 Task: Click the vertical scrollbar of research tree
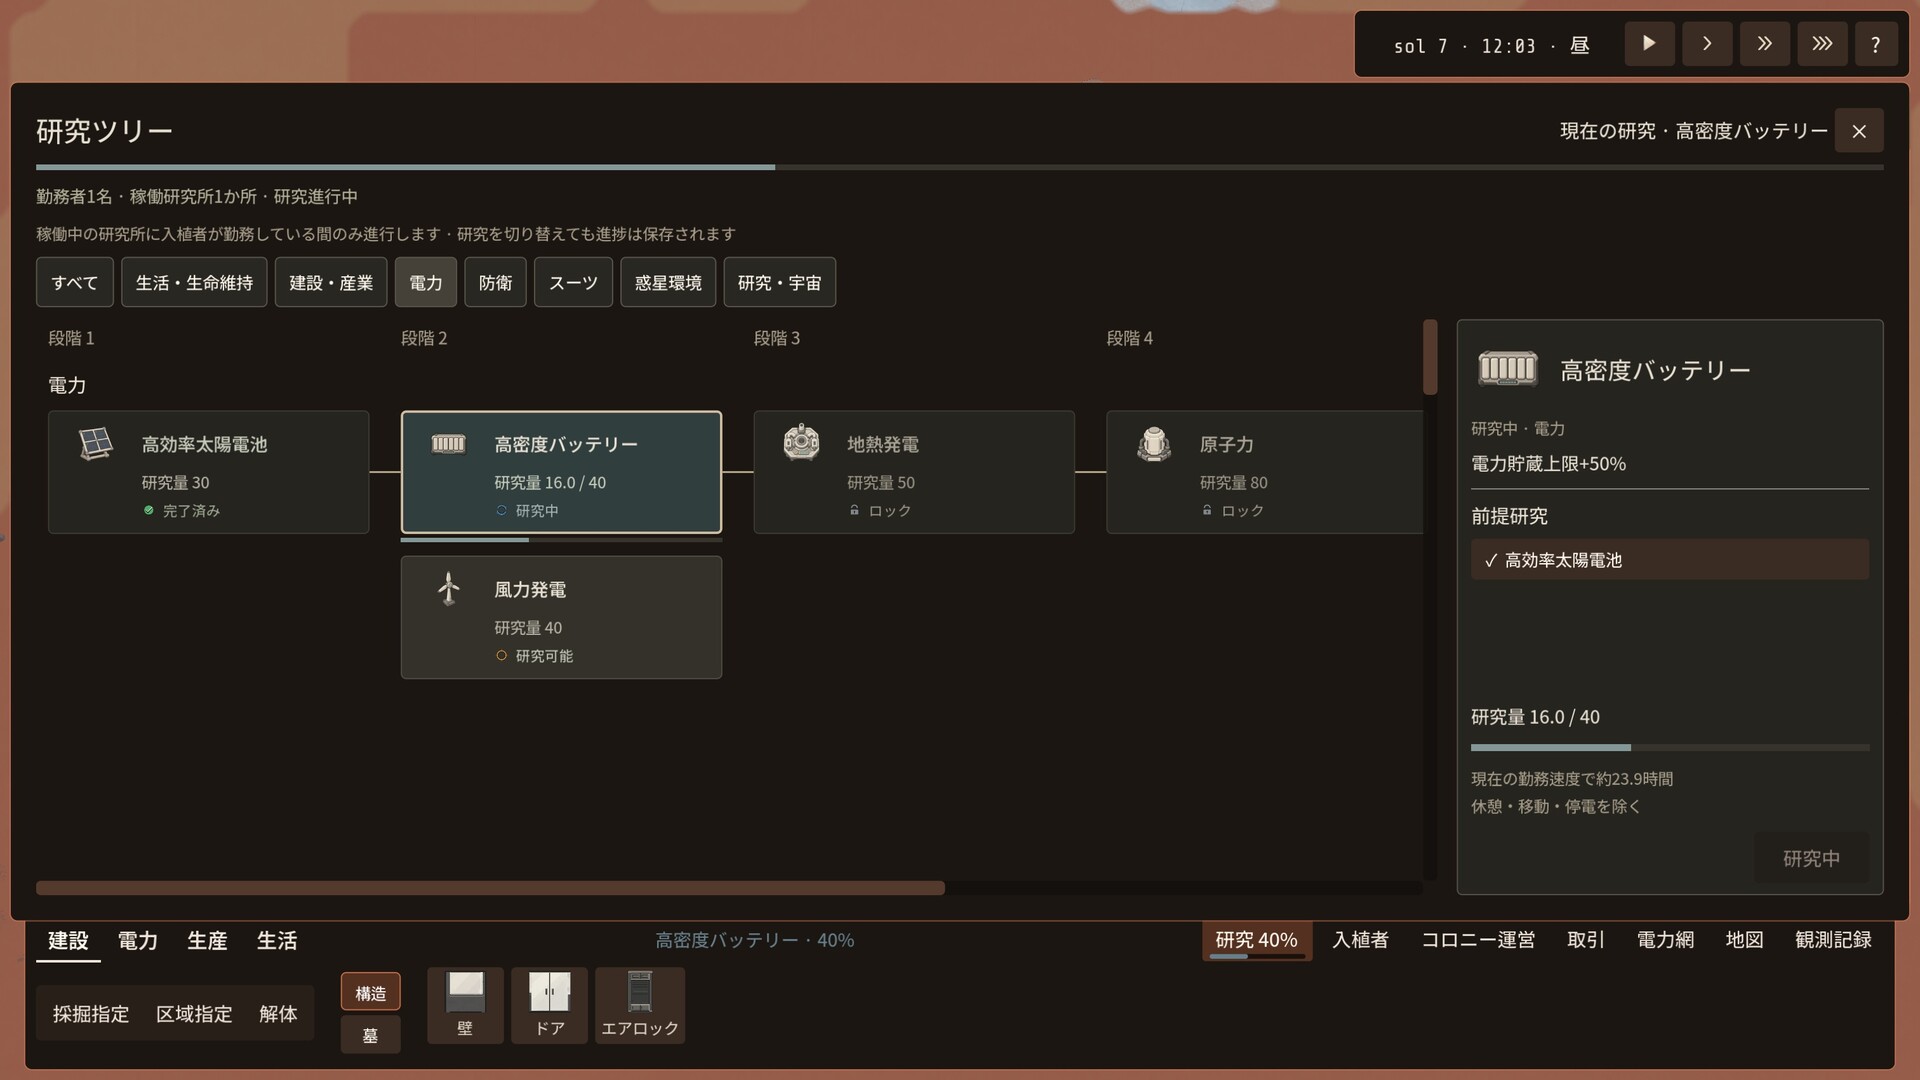pos(1430,357)
